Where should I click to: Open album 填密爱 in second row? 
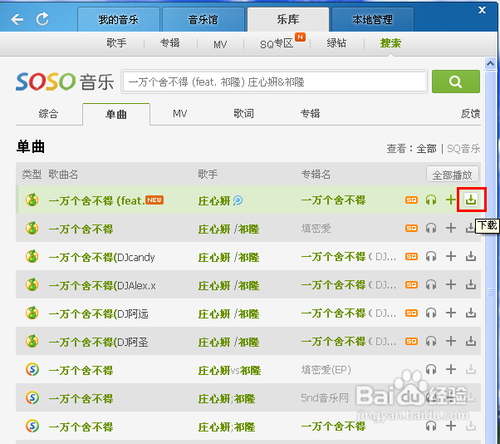[x=316, y=229]
